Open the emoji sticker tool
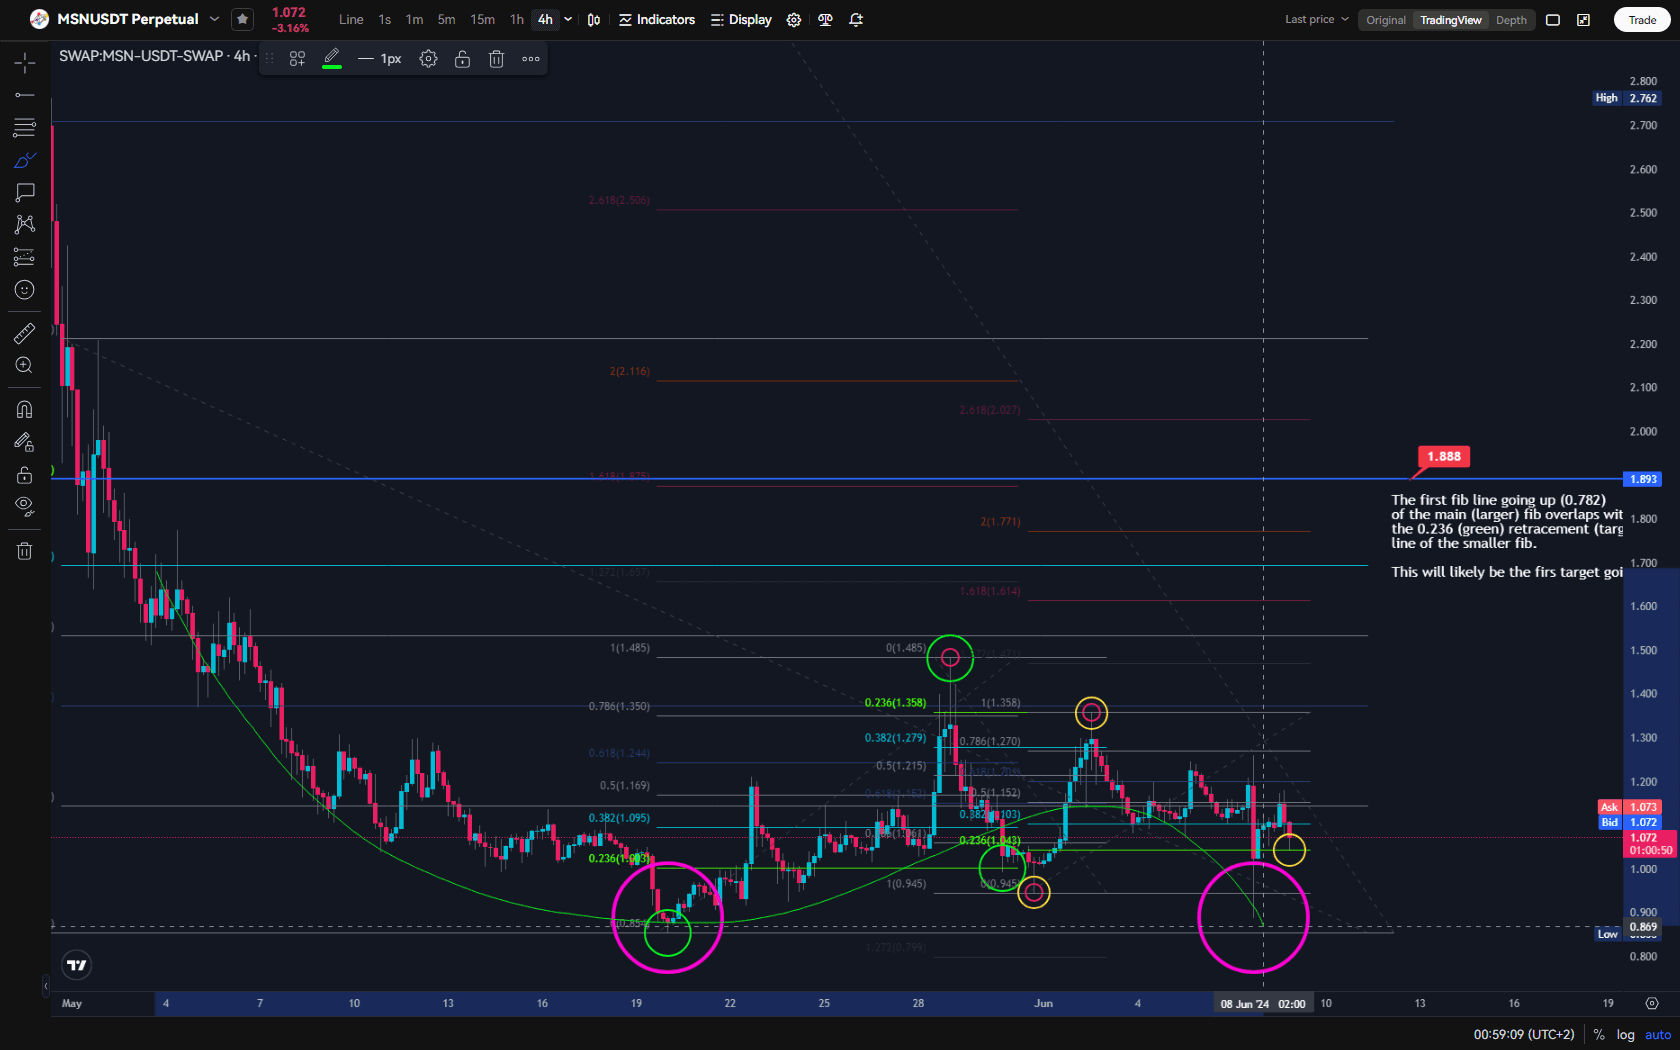Viewport: 1680px width, 1050px height. (25, 290)
